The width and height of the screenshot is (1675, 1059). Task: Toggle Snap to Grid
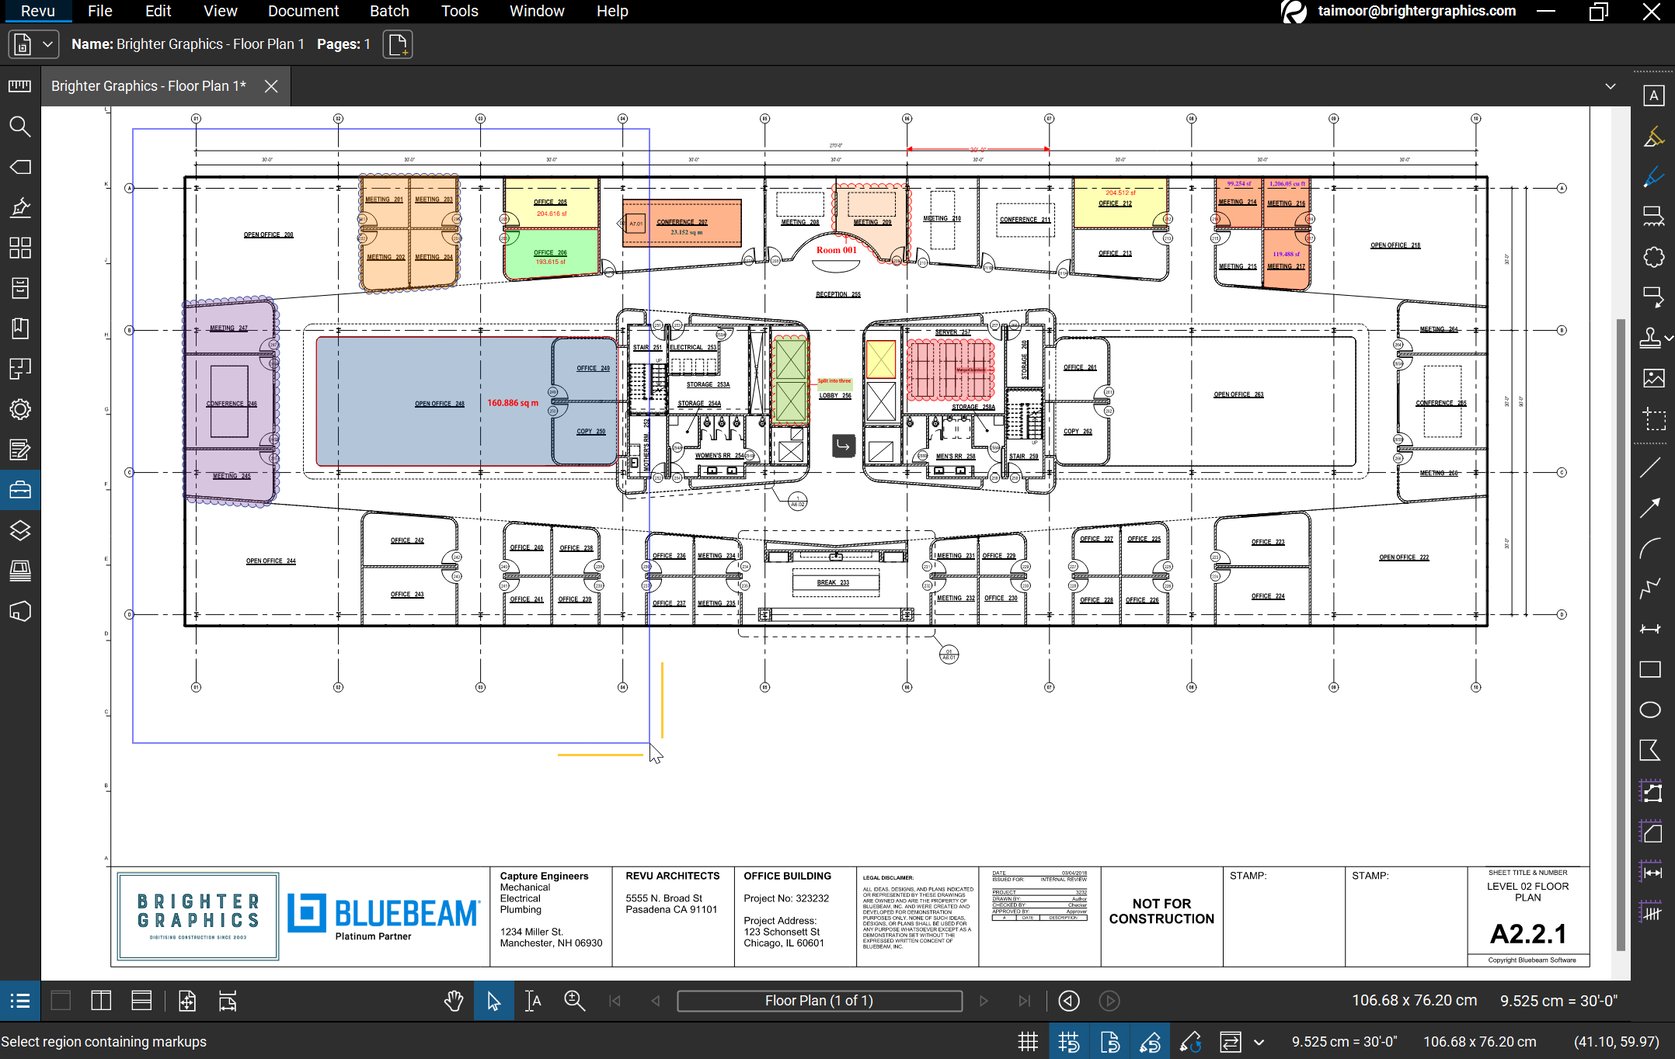tap(1069, 1041)
